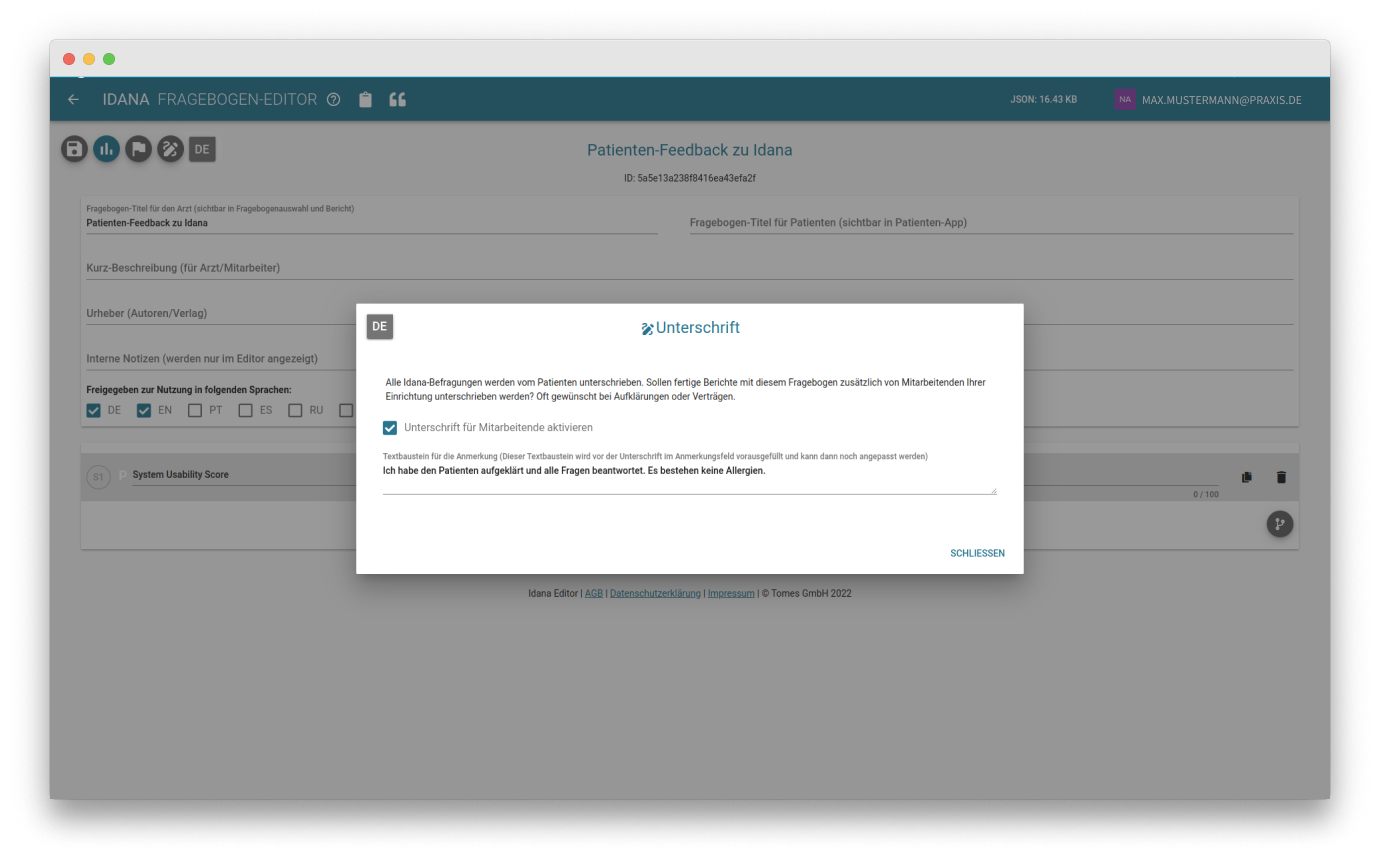Image resolution: width=1380 pixels, height=859 pixels.
Task: Enable the ES language checkbox
Action: 245,410
